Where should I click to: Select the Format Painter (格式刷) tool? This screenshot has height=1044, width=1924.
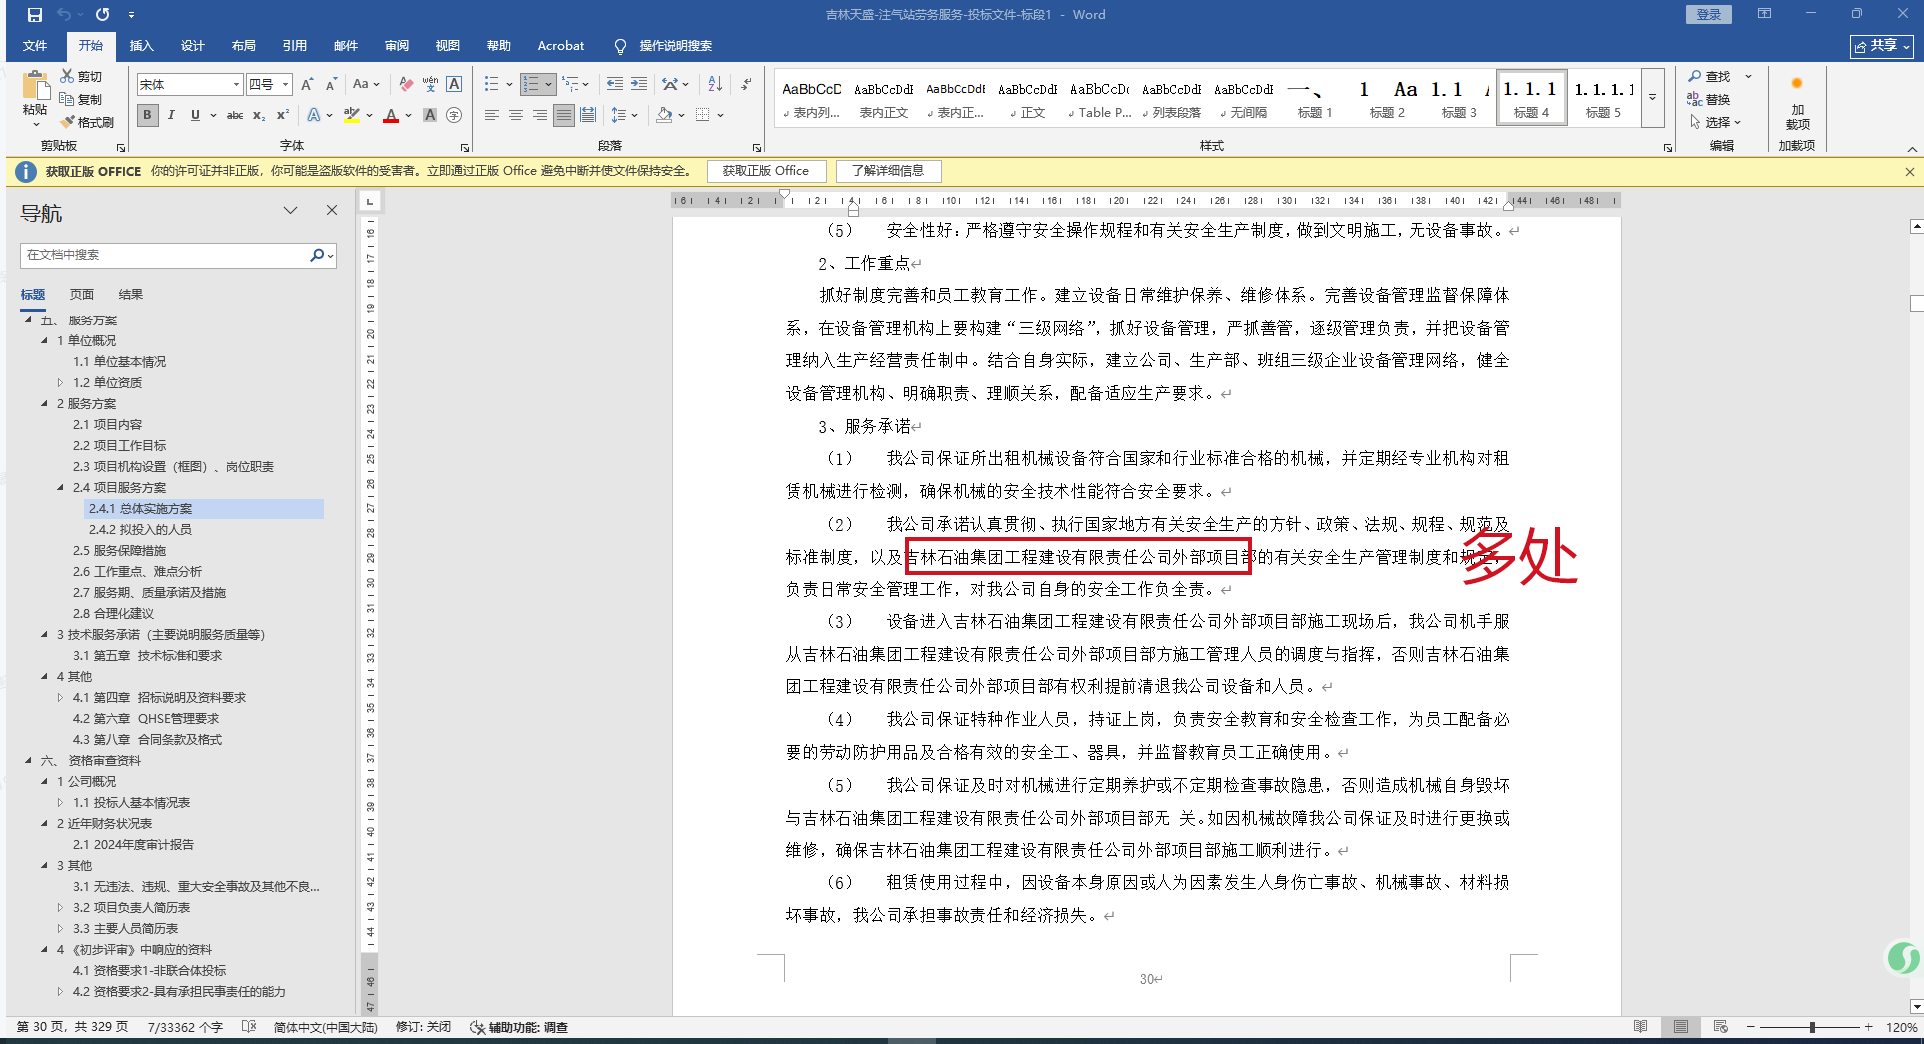(86, 122)
